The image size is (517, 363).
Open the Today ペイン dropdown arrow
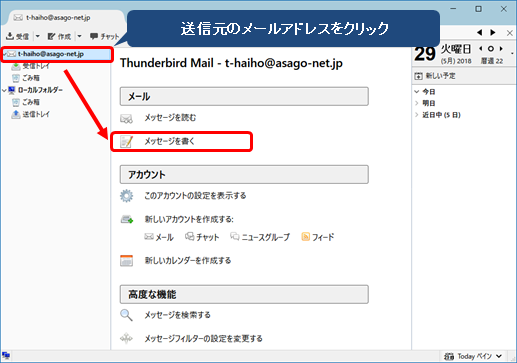tap(499, 356)
